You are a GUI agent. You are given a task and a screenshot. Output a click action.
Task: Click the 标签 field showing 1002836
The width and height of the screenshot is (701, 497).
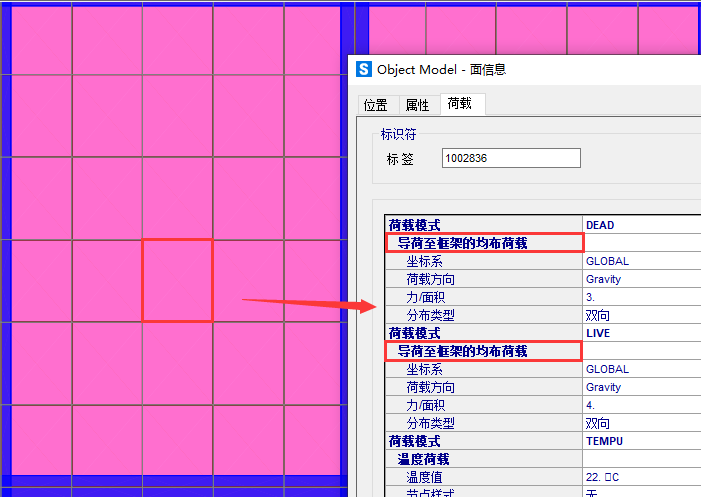(510, 158)
